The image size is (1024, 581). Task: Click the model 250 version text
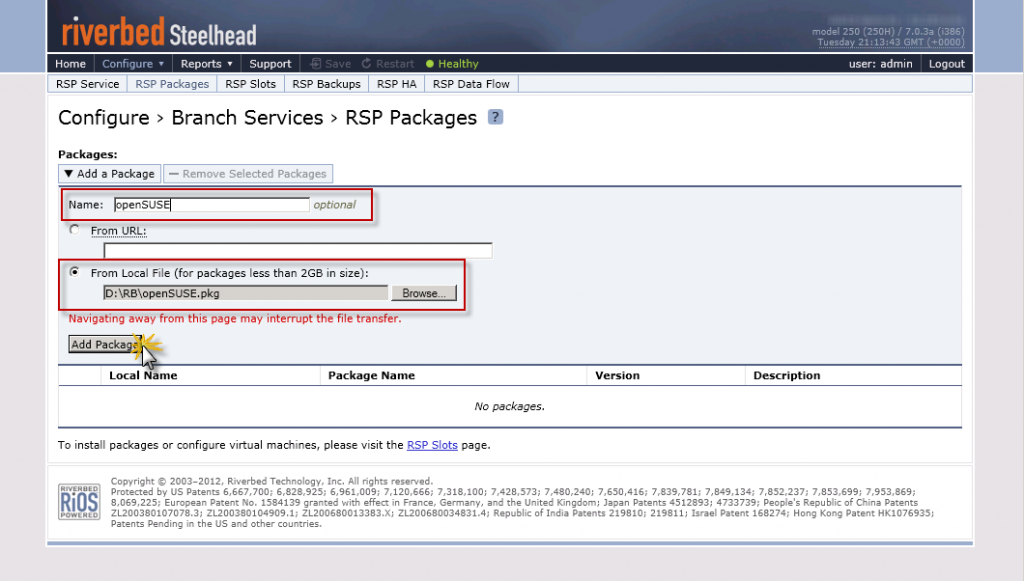pos(888,31)
